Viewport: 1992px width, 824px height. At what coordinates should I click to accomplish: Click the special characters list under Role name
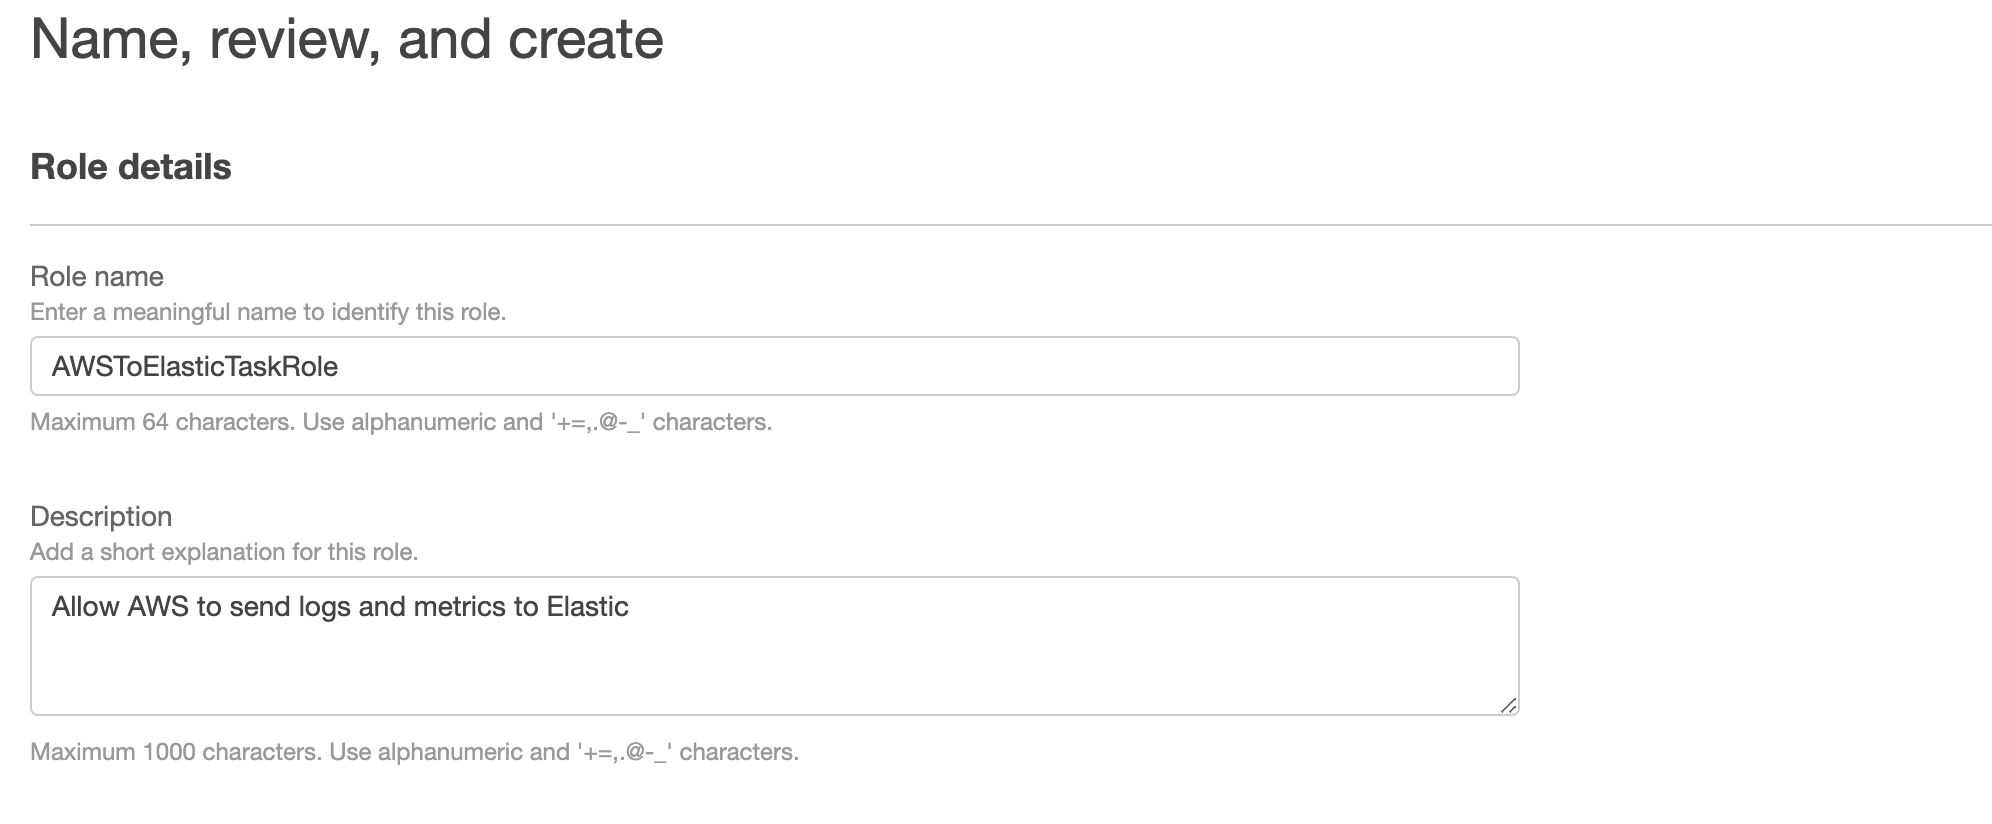(598, 422)
